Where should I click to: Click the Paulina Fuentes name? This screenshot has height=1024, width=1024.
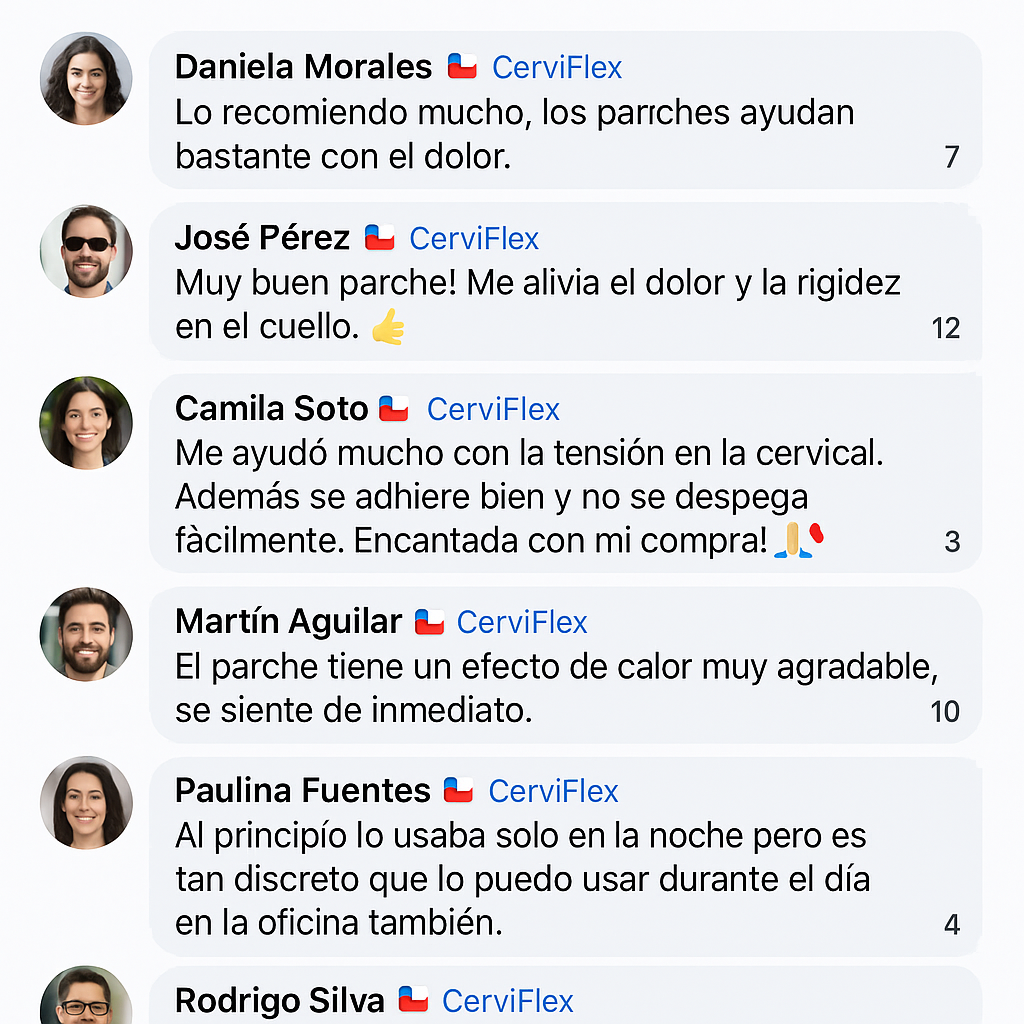pos(302,791)
